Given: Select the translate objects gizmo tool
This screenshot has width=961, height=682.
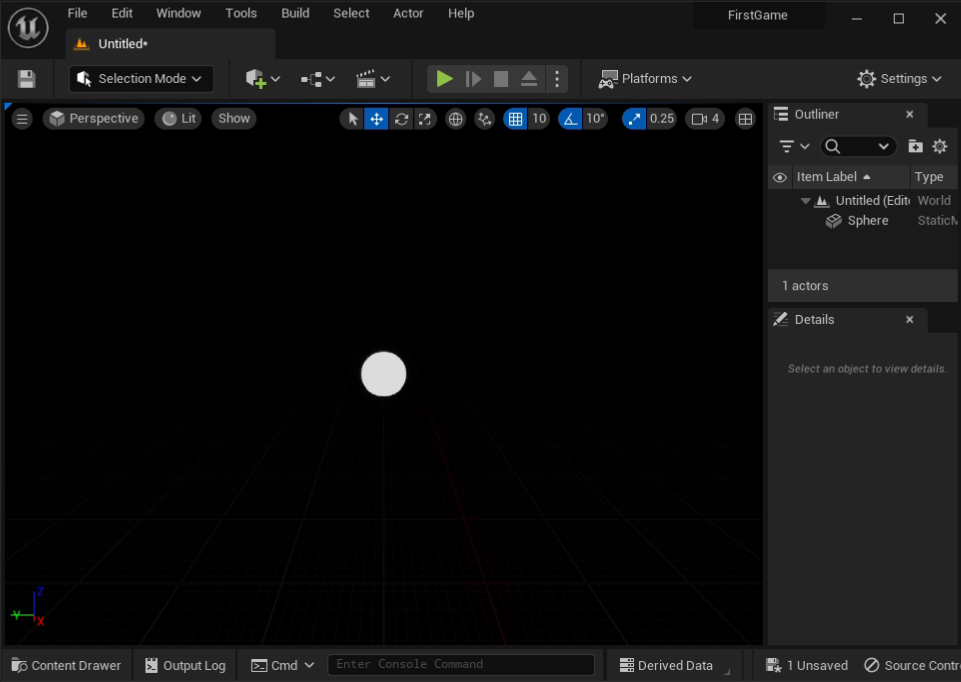Looking at the screenshot, I should (377, 119).
